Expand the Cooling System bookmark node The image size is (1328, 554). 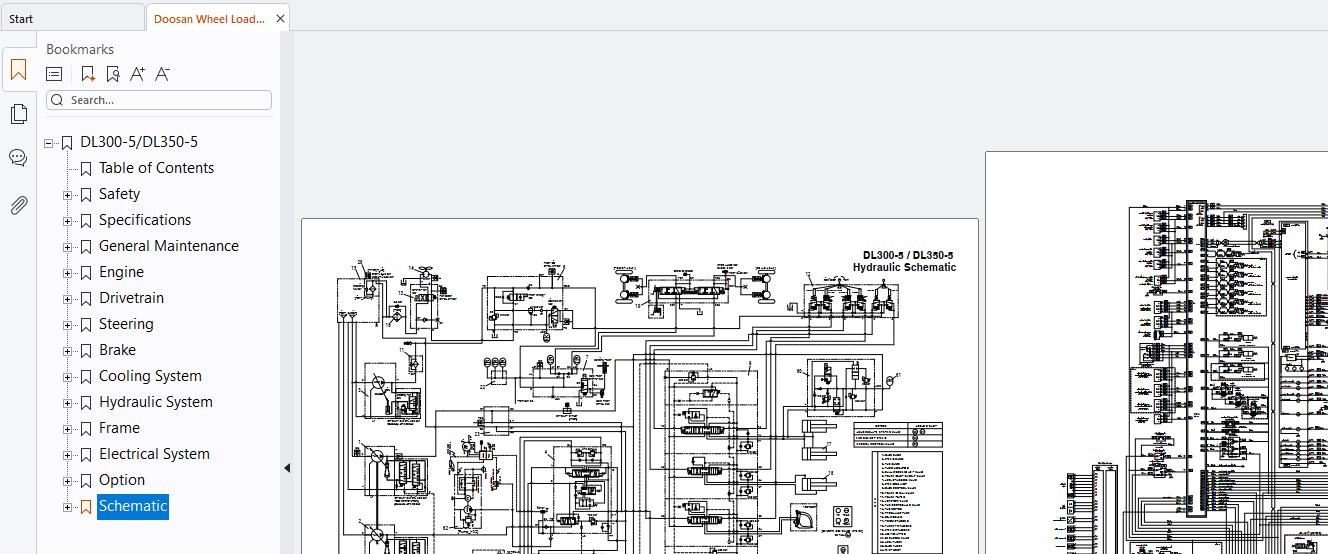click(x=67, y=377)
